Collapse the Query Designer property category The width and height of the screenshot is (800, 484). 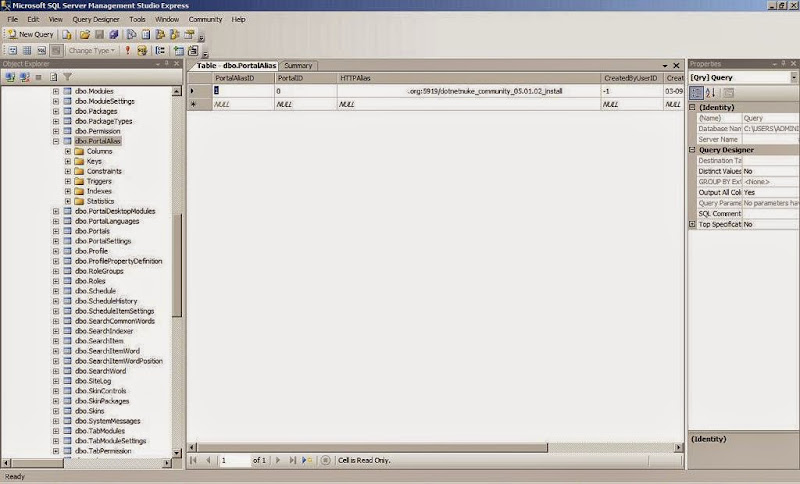pyautogui.click(x=692, y=150)
